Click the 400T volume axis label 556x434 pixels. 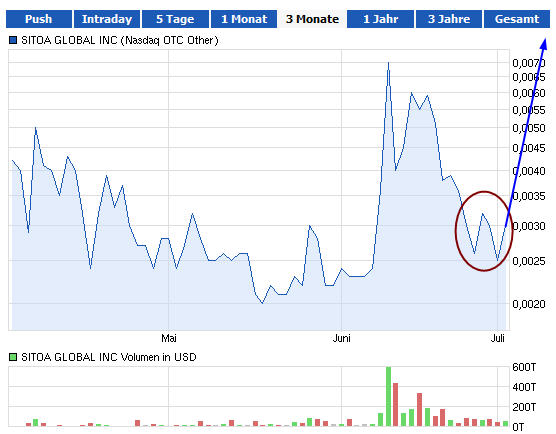coord(524,387)
